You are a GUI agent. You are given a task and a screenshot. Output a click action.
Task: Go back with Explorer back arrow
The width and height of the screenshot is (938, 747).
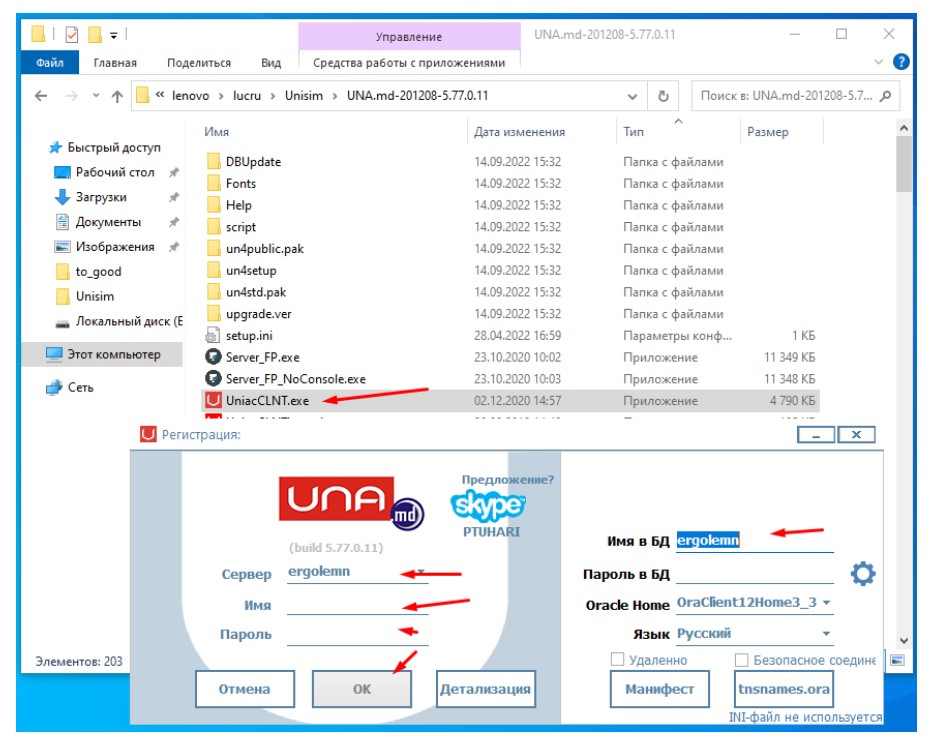coord(41,96)
